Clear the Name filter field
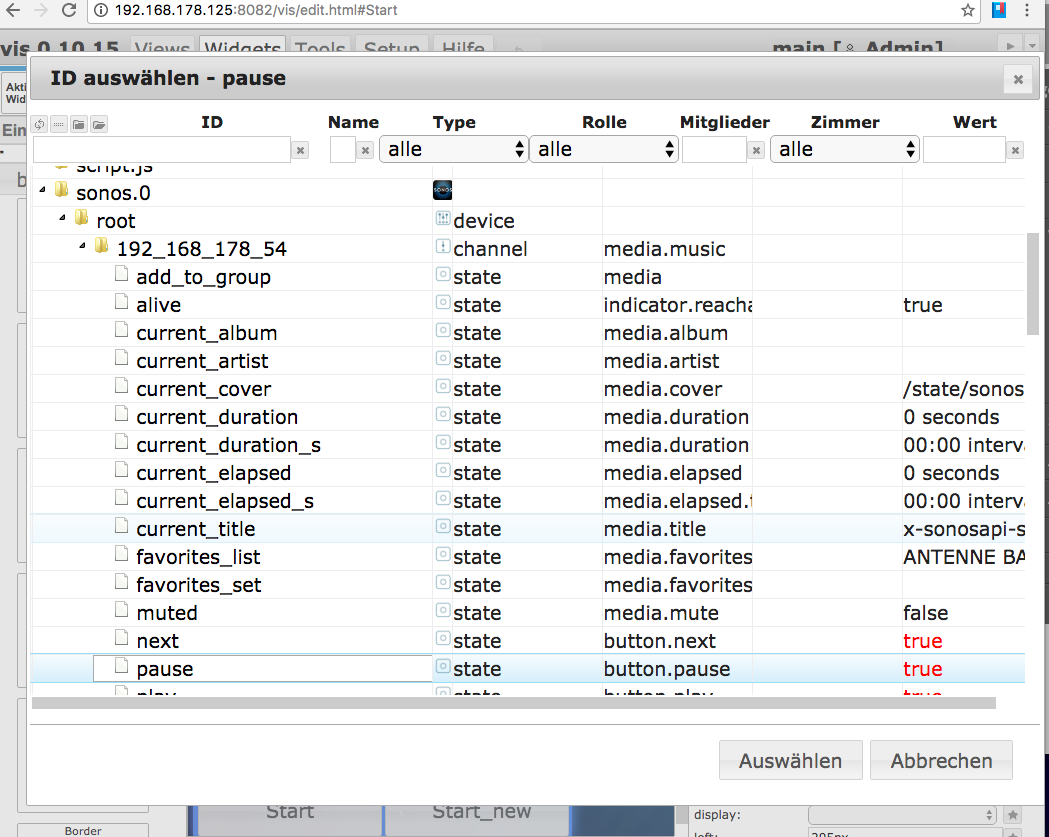1049x837 pixels. click(365, 151)
